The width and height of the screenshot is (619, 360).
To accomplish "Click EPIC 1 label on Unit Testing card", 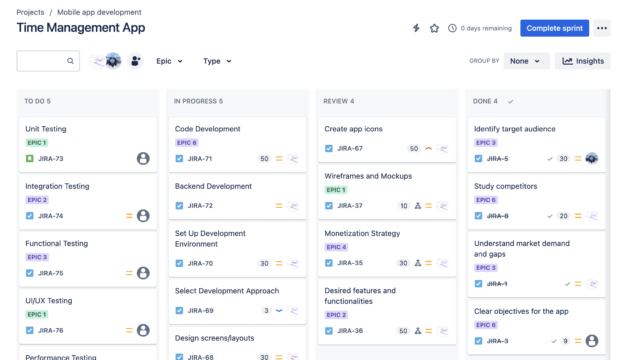I will (37, 142).
